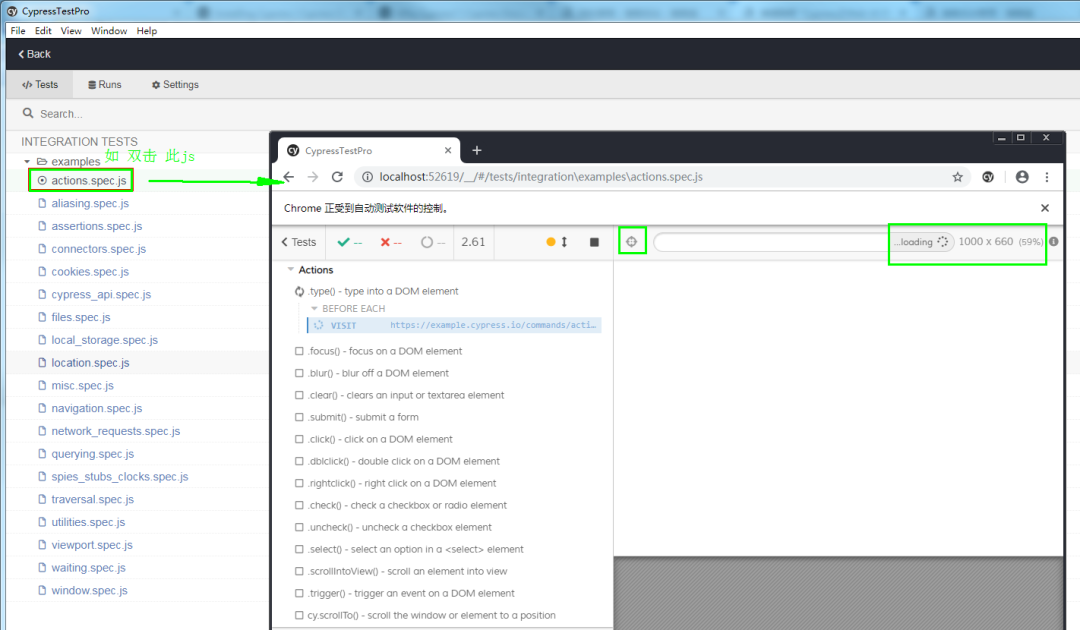Click the checkbox icon for .check() test
Screen dimensions: 1080x630
pyautogui.click(x=299, y=505)
